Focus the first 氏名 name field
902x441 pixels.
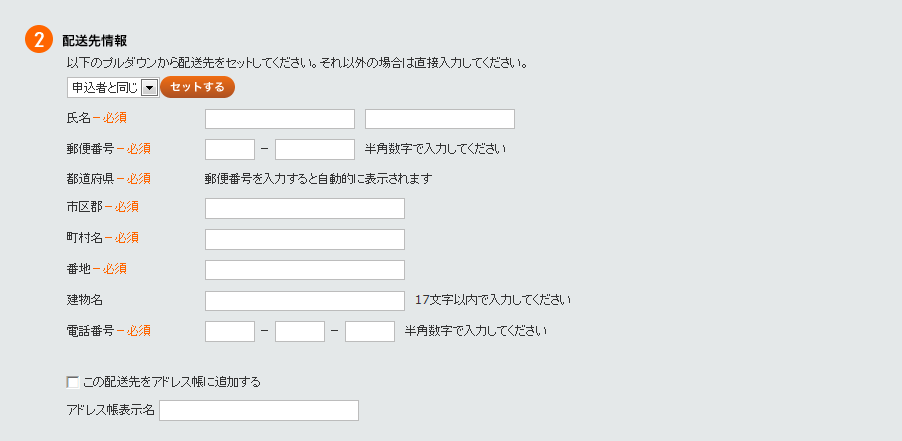coord(280,119)
